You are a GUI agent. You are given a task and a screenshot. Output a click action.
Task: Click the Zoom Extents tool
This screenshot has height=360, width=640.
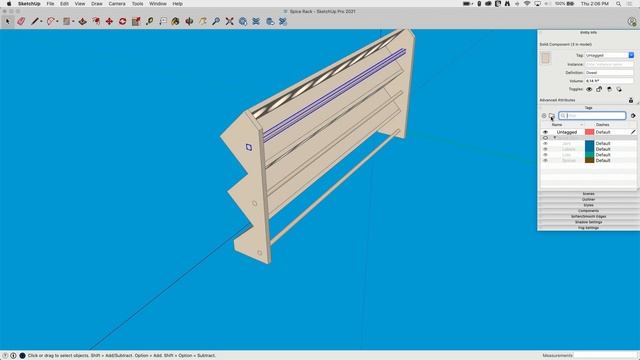tap(229, 21)
